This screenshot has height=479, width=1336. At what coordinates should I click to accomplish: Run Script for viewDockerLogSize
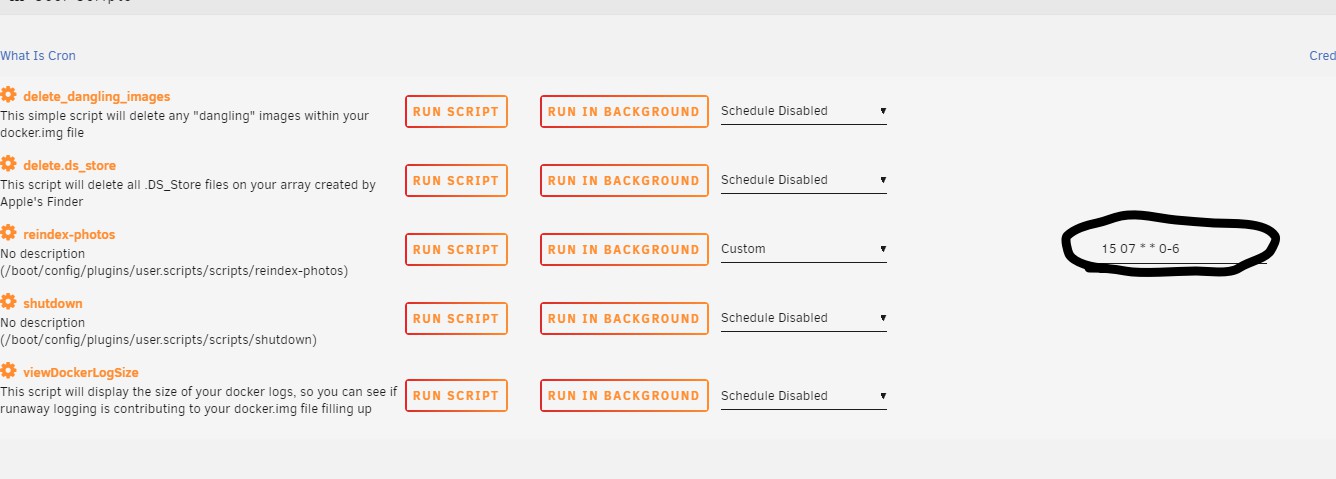(456, 396)
